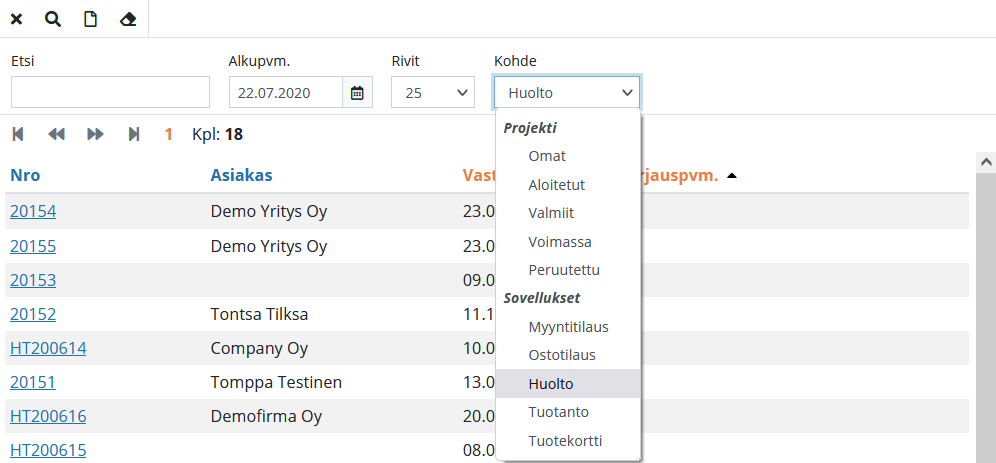Go to the first page of results
The height and width of the screenshot is (463, 996).
tap(18, 134)
